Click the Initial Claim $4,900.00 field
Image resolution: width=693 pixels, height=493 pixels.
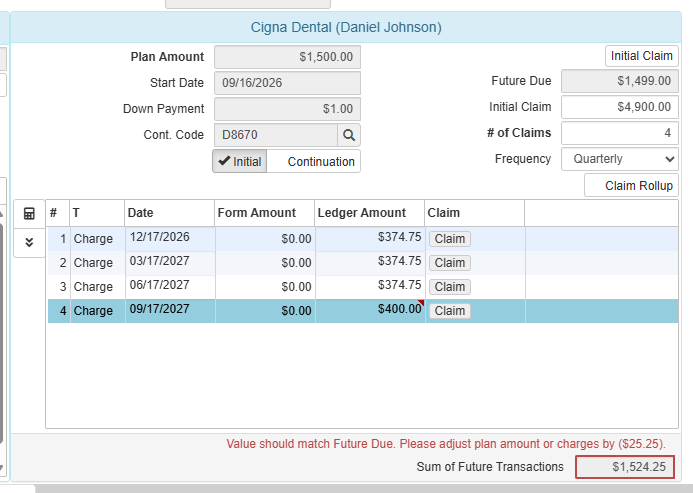pyautogui.click(x=620, y=107)
